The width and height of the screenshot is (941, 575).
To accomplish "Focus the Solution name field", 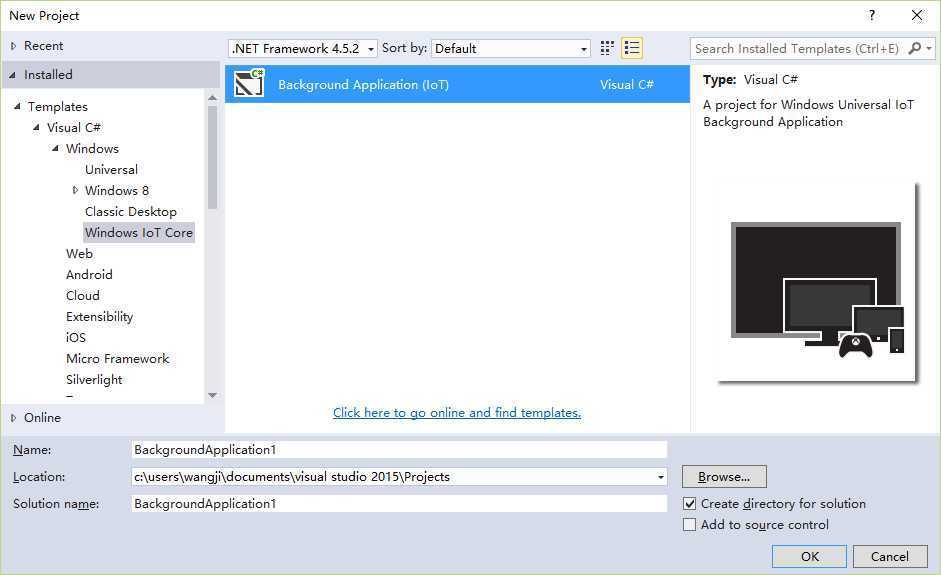I will tap(399, 504).
